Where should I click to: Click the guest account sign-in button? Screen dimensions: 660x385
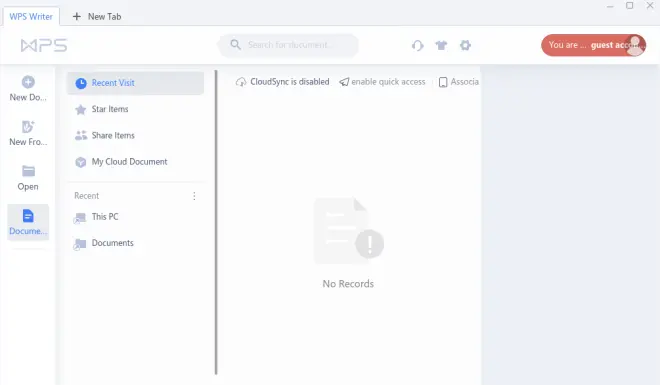(x=593, y=45)
